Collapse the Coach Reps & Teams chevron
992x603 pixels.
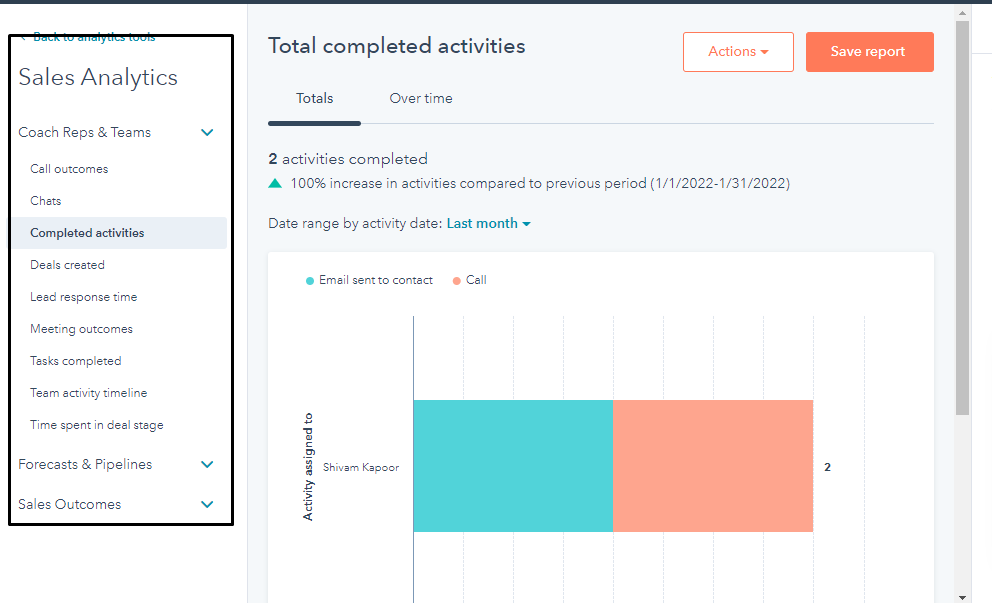click(x=207, y=132)
